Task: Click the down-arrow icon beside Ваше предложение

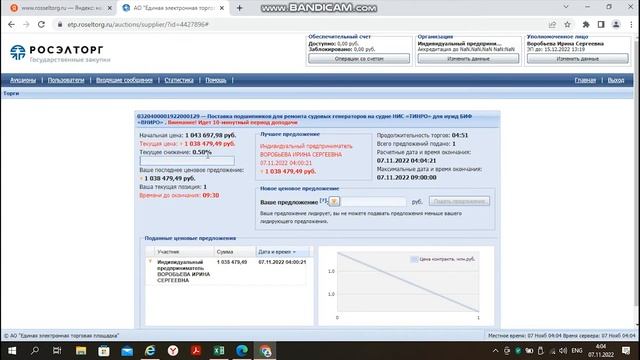Action: [x=334, y=201]
